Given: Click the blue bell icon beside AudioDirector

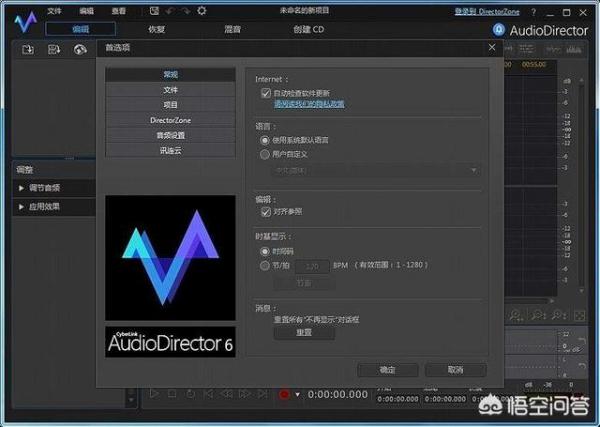Looking at the screenshot, I should (x=499, y=30).
